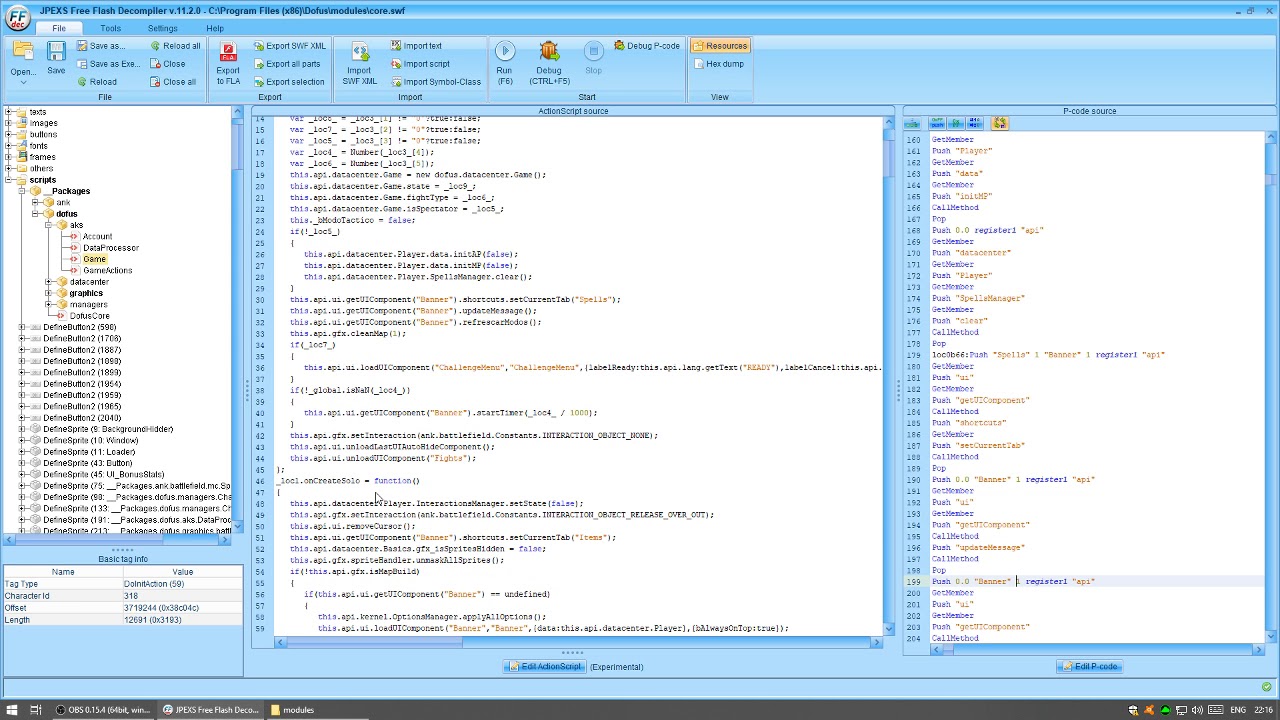Image resolution: width=1280 pixels, height=720 pixels.
Task: Click the Value column header
Action: pos(182,572)
